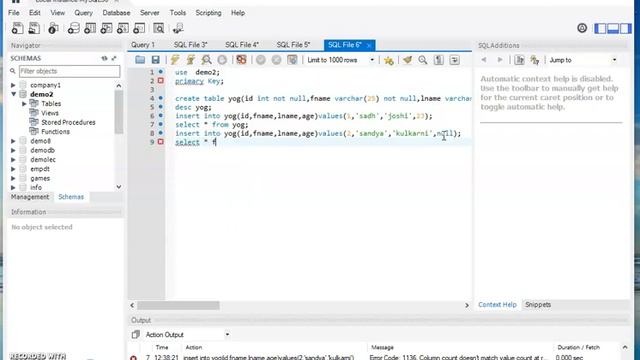Switch to Query 1 tab
640x360 pixels.
point(143,45)
